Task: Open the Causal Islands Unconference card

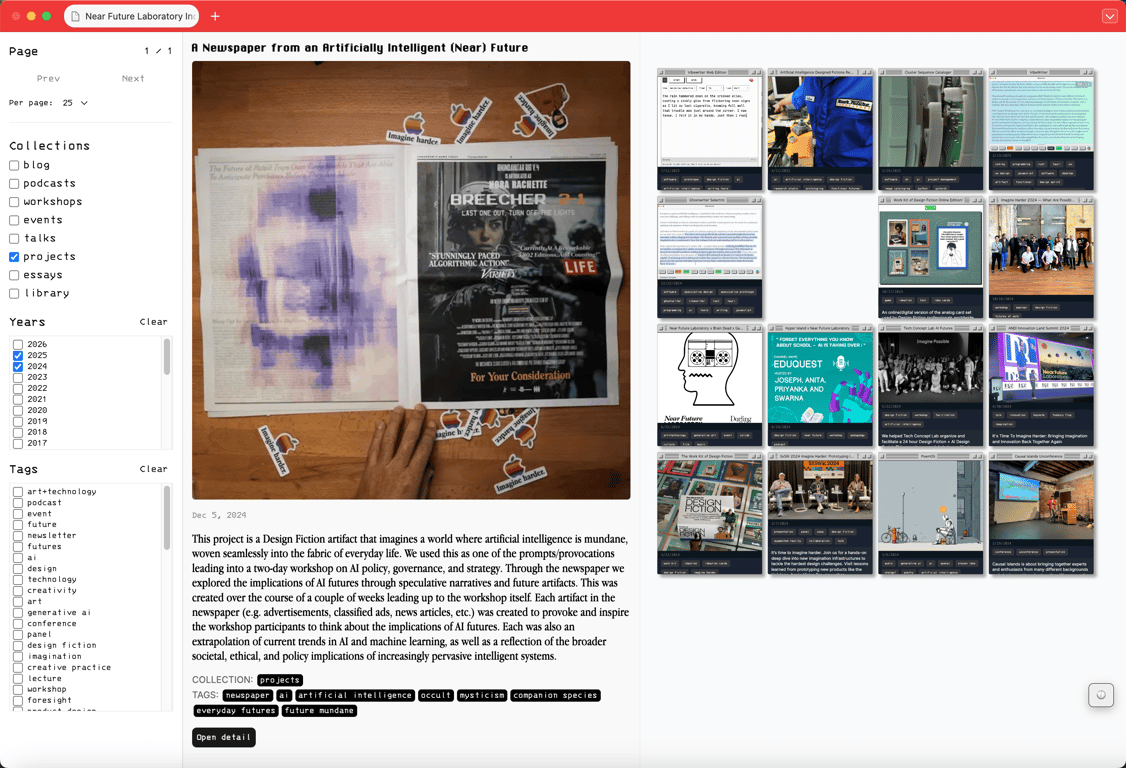Action: point(1041,513)
